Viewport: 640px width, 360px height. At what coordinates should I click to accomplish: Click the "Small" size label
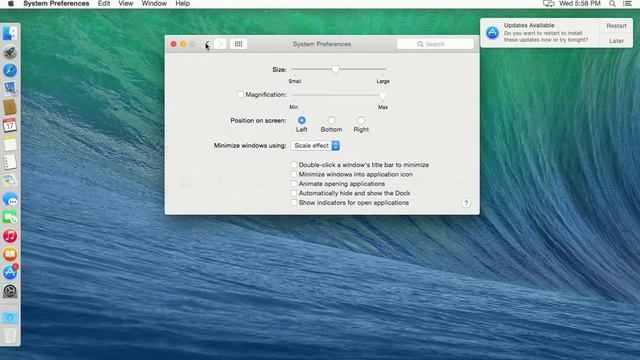tap(295, 81)
